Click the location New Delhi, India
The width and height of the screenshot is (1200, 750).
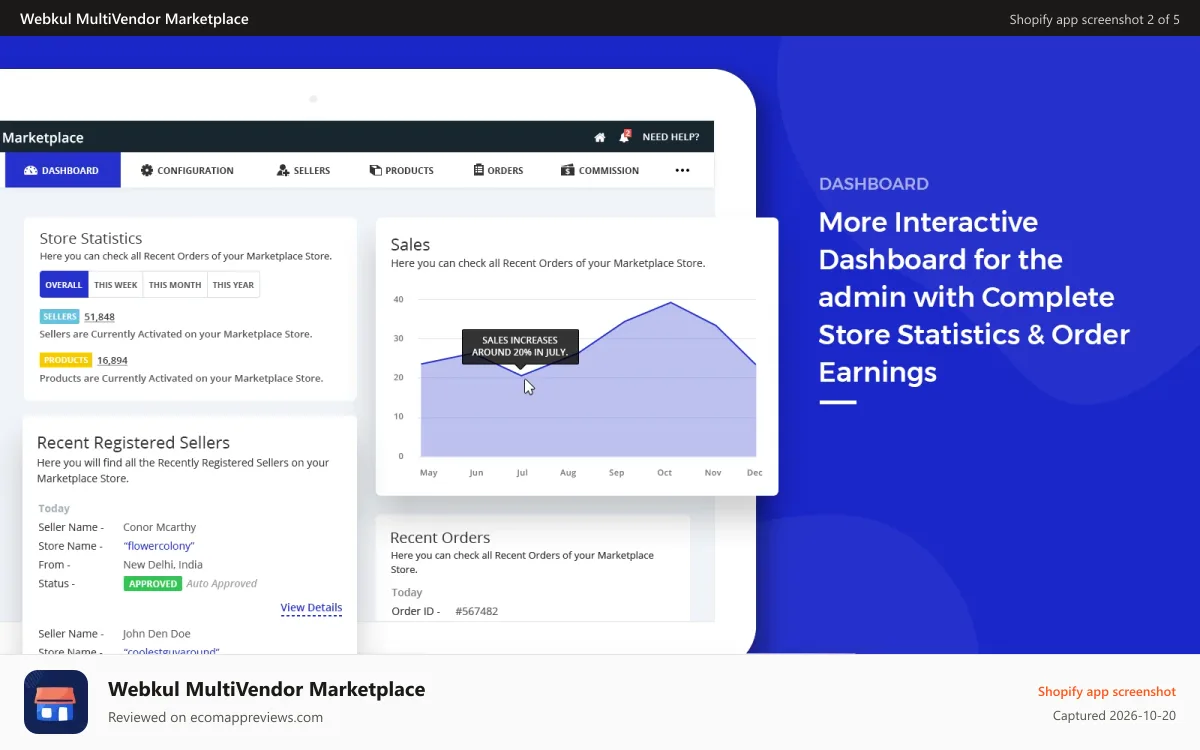[163, 565]
